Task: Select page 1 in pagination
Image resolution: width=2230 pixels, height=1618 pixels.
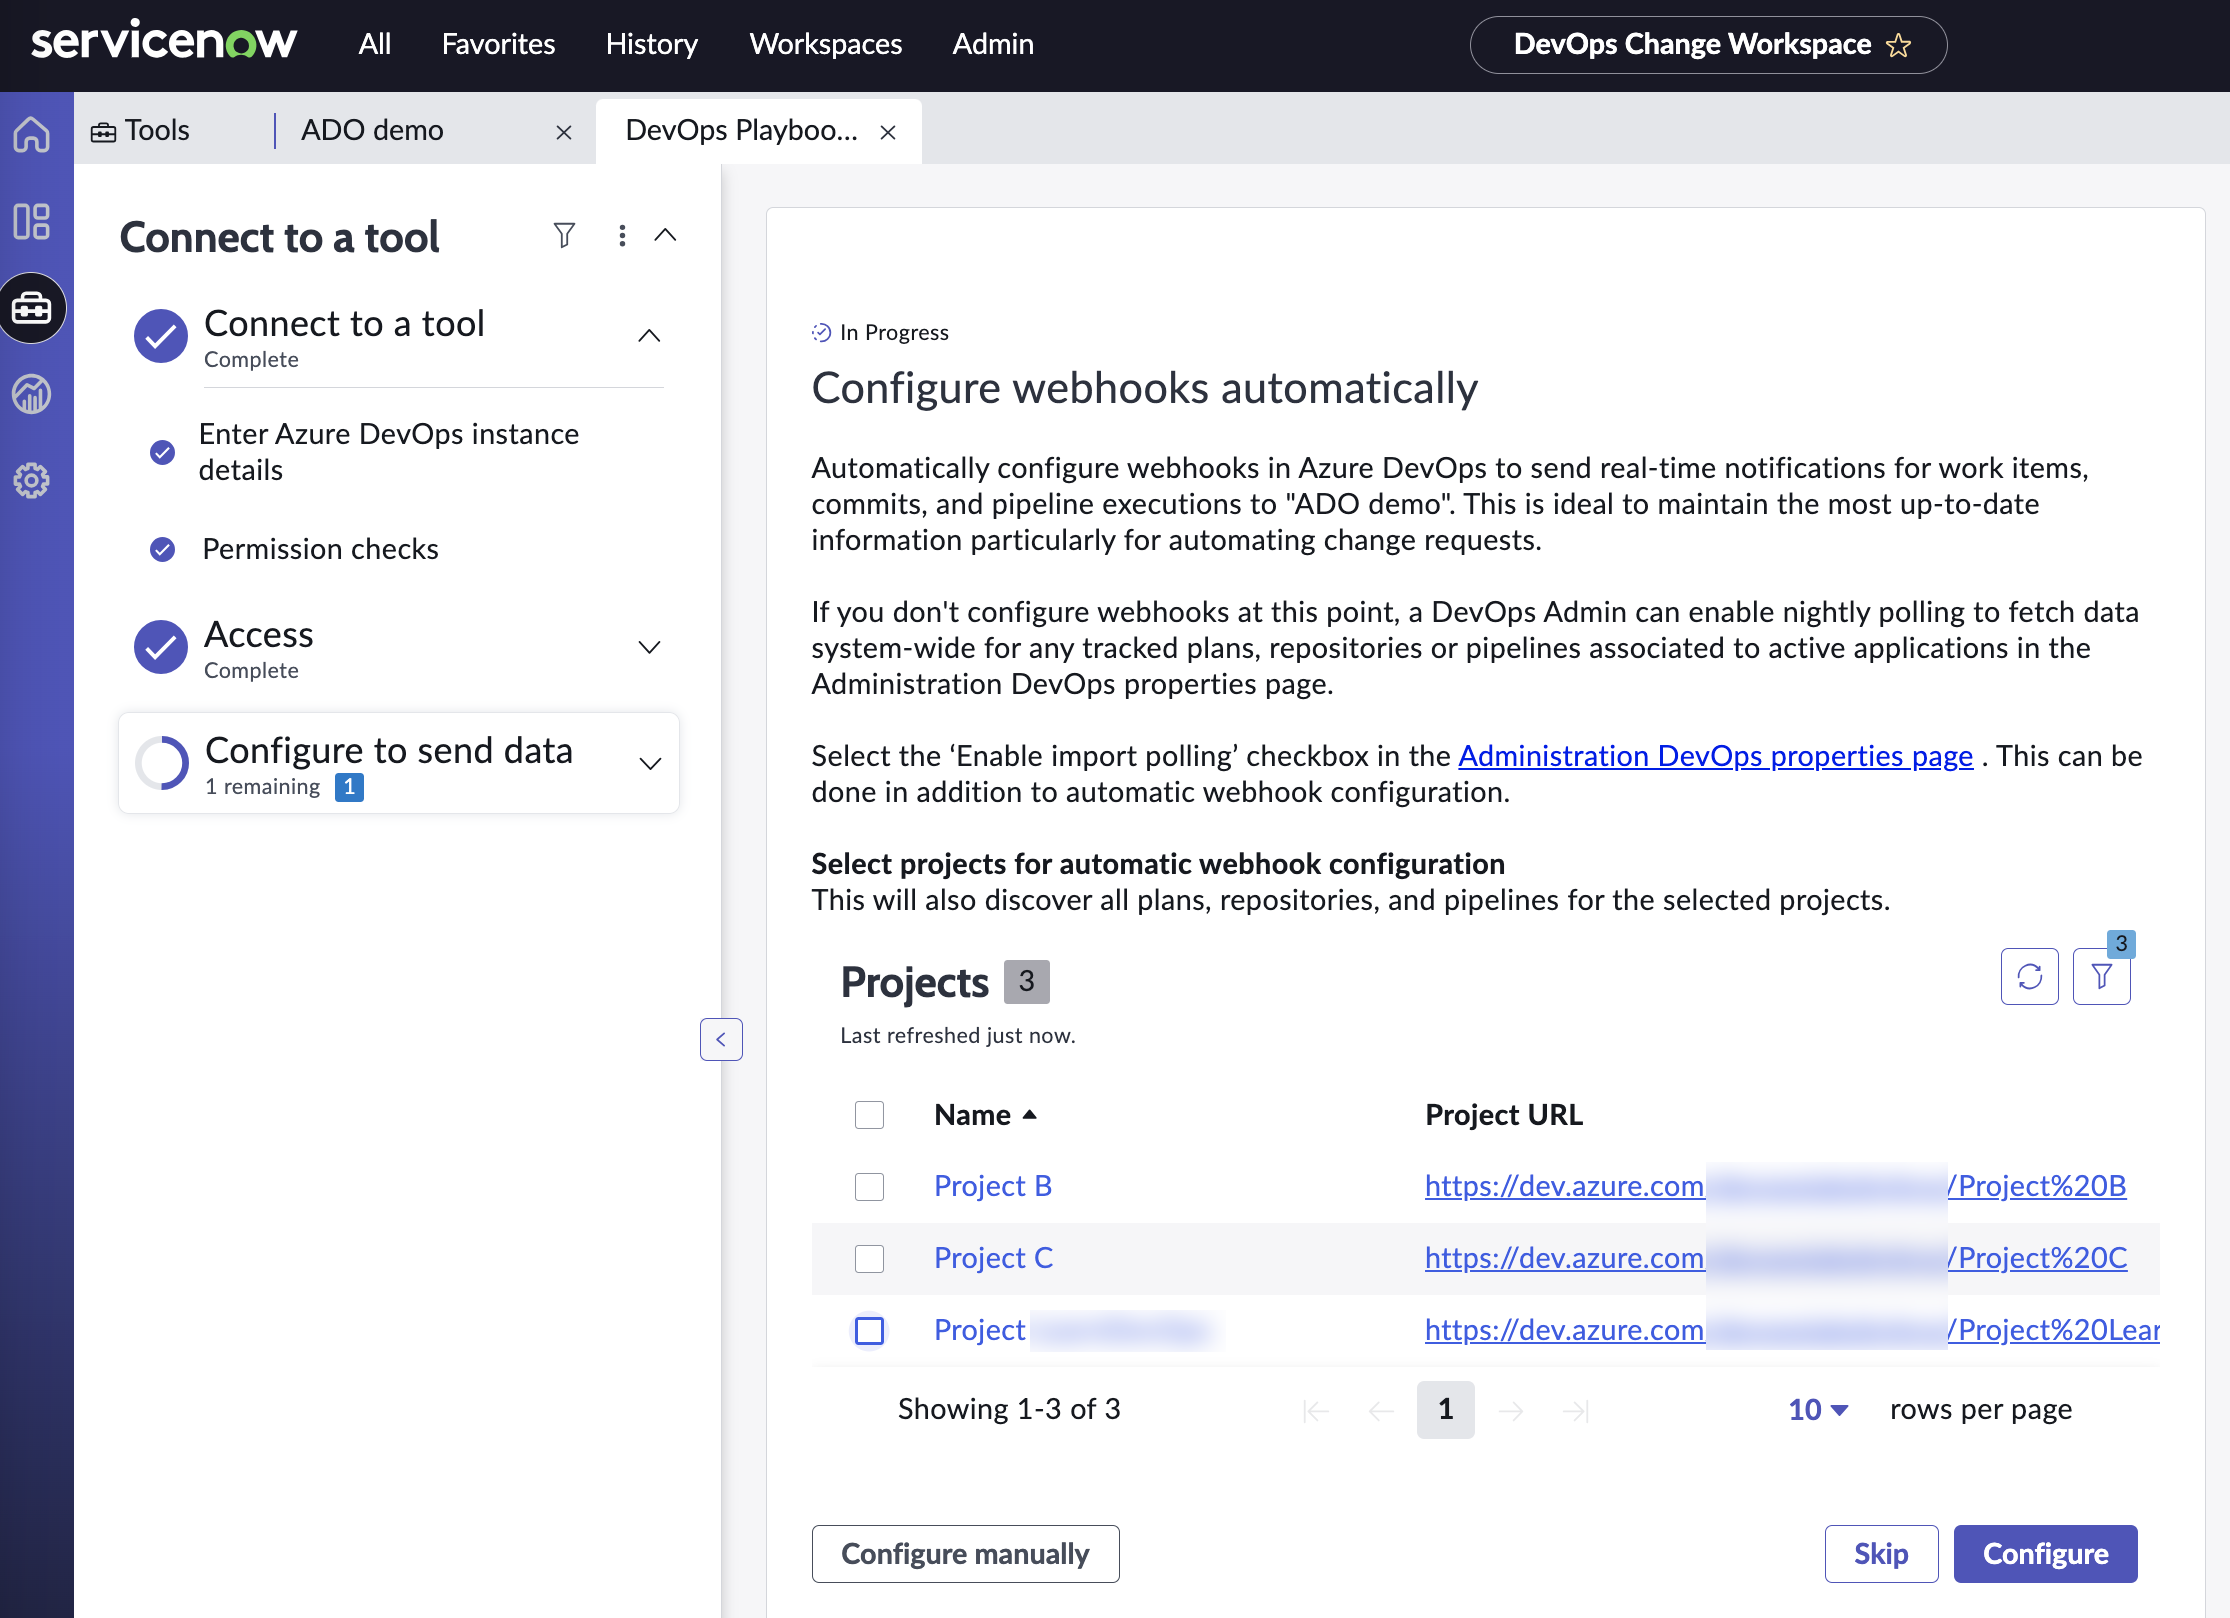Action: [1446, 1410]
